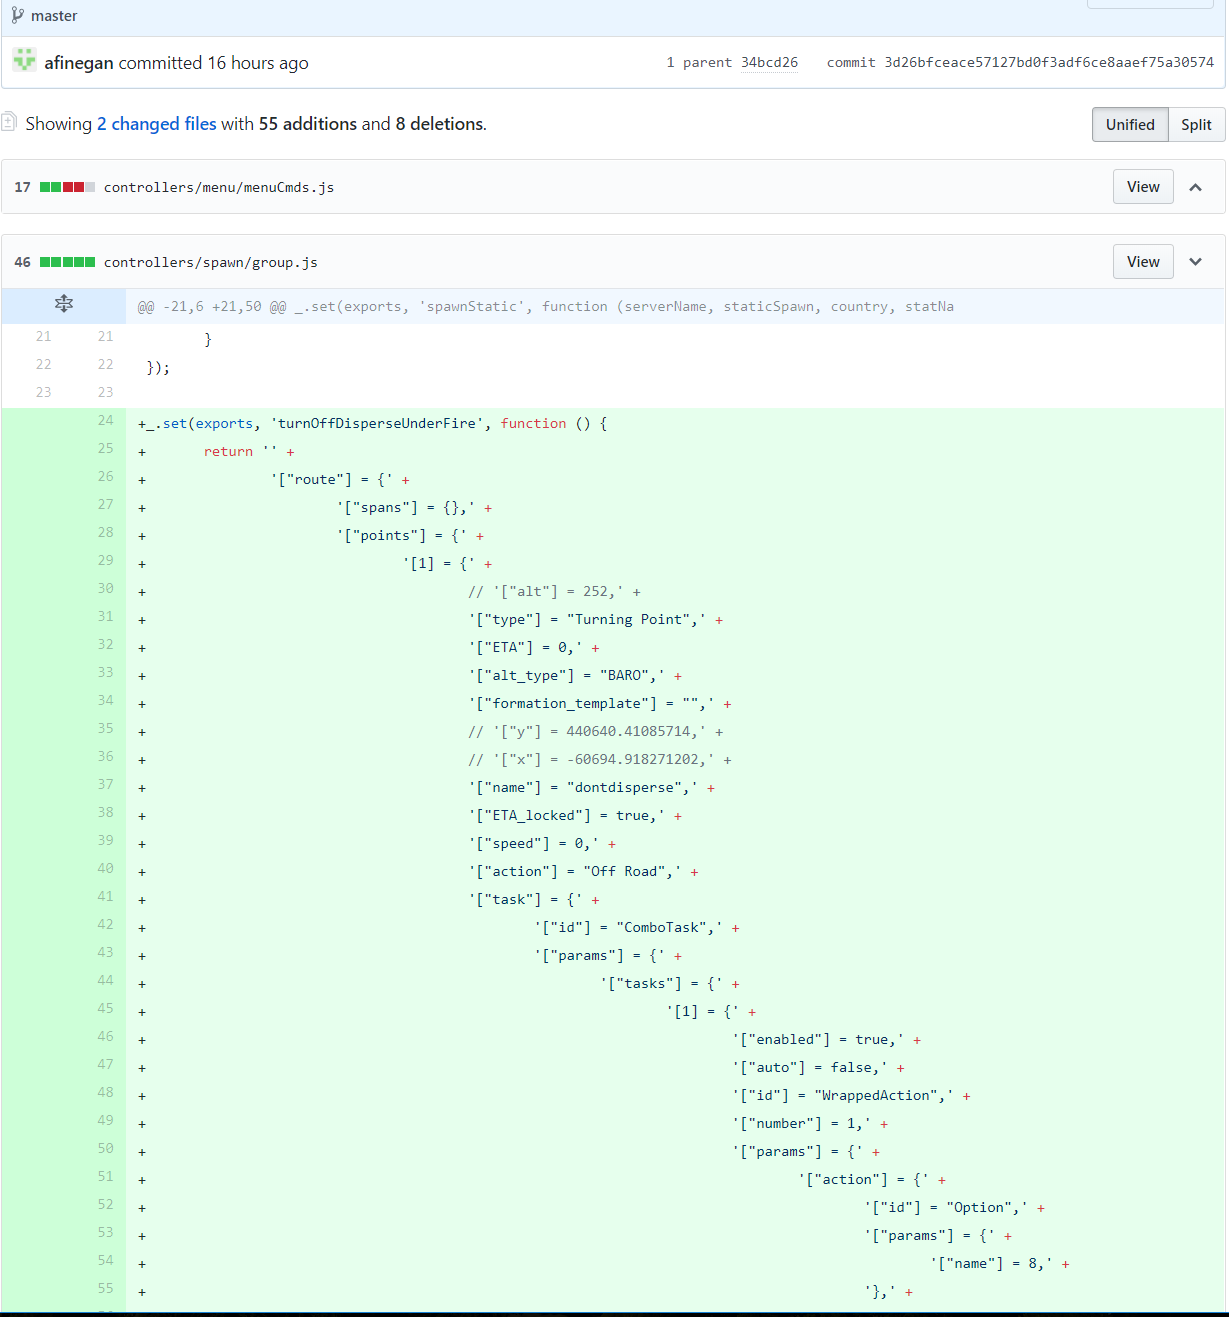Open afinegan's profile link
Image resolution: width=1229 pixels, height=1317 pixels.
(x=79, y=62)
